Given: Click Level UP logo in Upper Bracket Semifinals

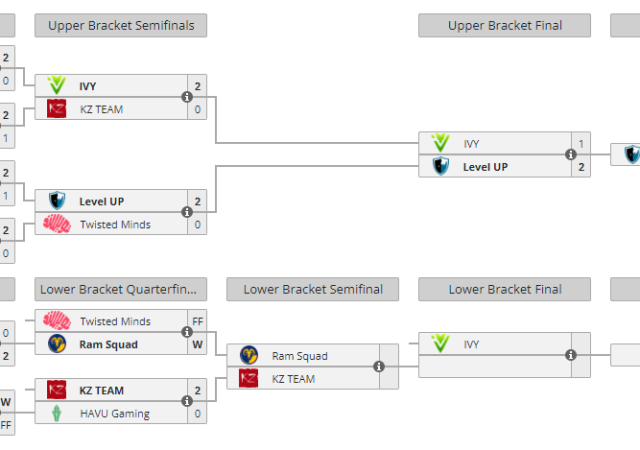Looking at the screenshot, I should point(57,201).
